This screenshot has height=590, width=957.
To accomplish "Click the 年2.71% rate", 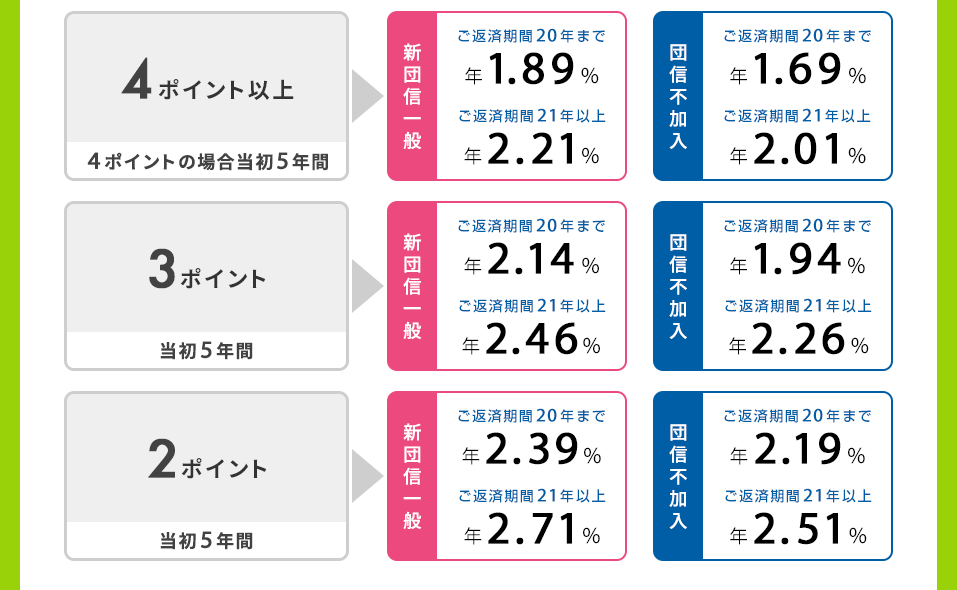I will tap(532, 529).
